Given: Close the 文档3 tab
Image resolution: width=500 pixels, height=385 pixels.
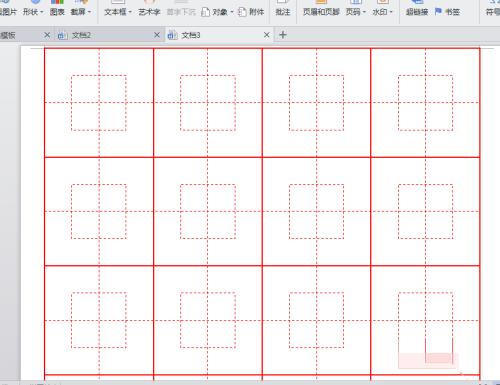Looking at the screenshot, I should (266, 35).
